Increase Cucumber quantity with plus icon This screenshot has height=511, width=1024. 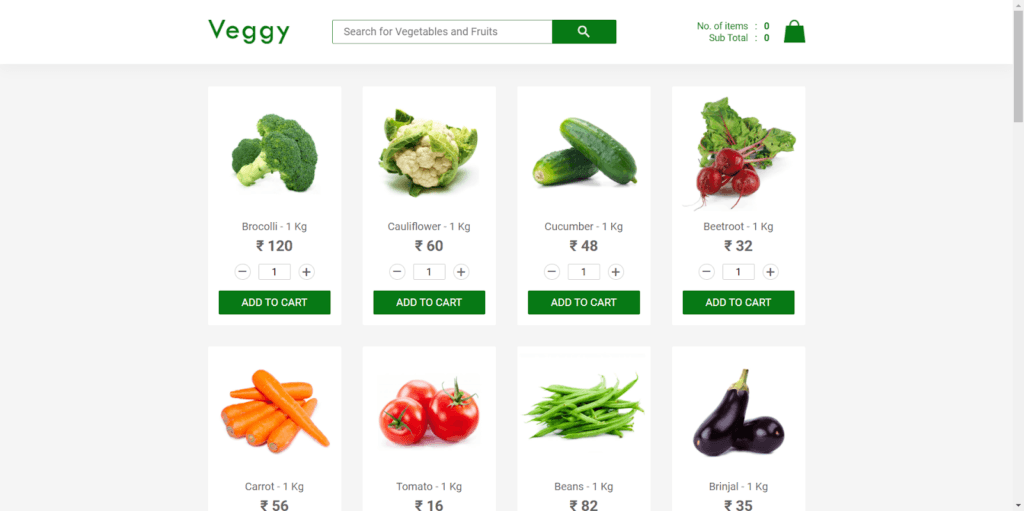(616, 272)
